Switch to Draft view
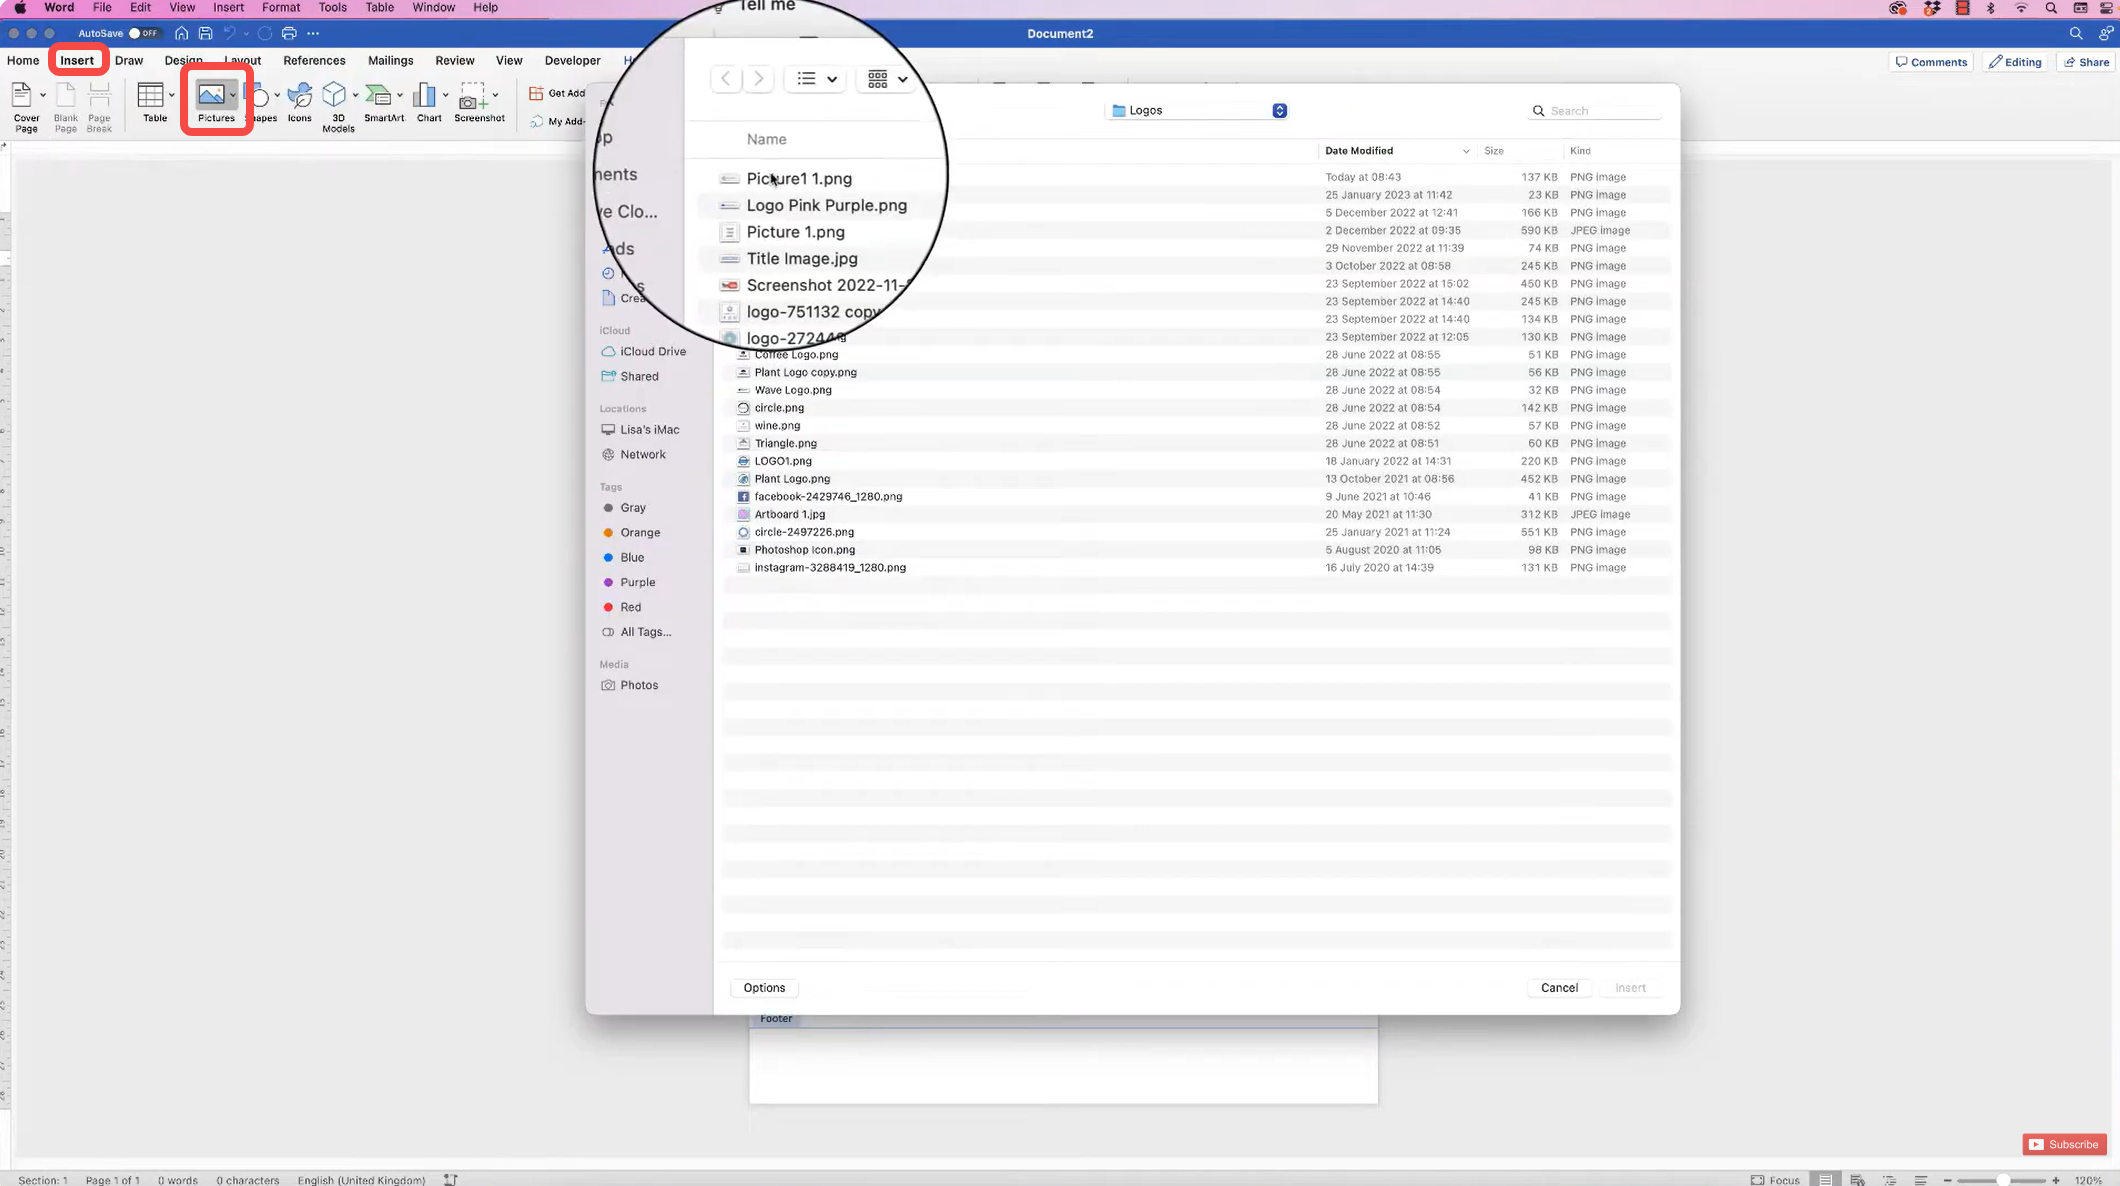 1920,1179
